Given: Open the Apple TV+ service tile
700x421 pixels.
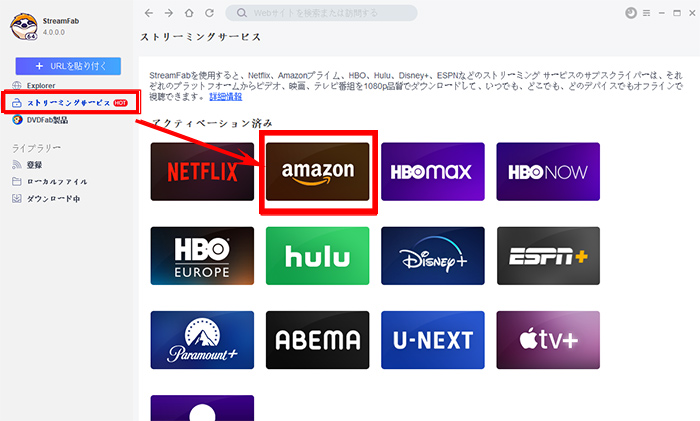Looking at the screenshot, I should (x=548, y=340).
